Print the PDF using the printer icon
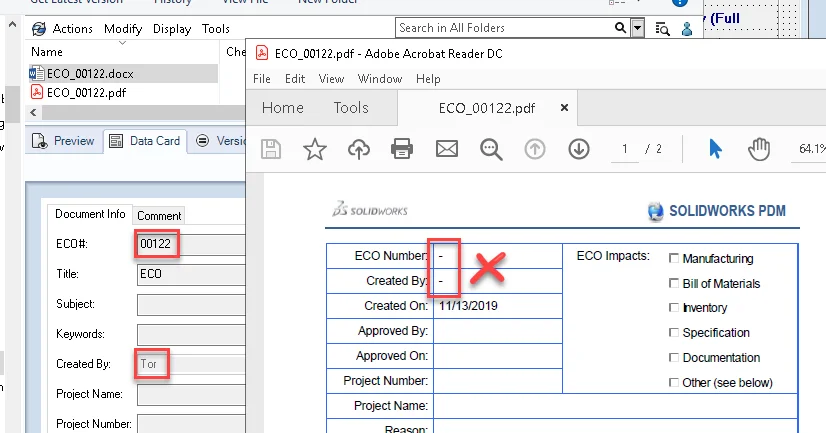The height and width of the screenshot is (433, 826). click(x=402, y=149)
